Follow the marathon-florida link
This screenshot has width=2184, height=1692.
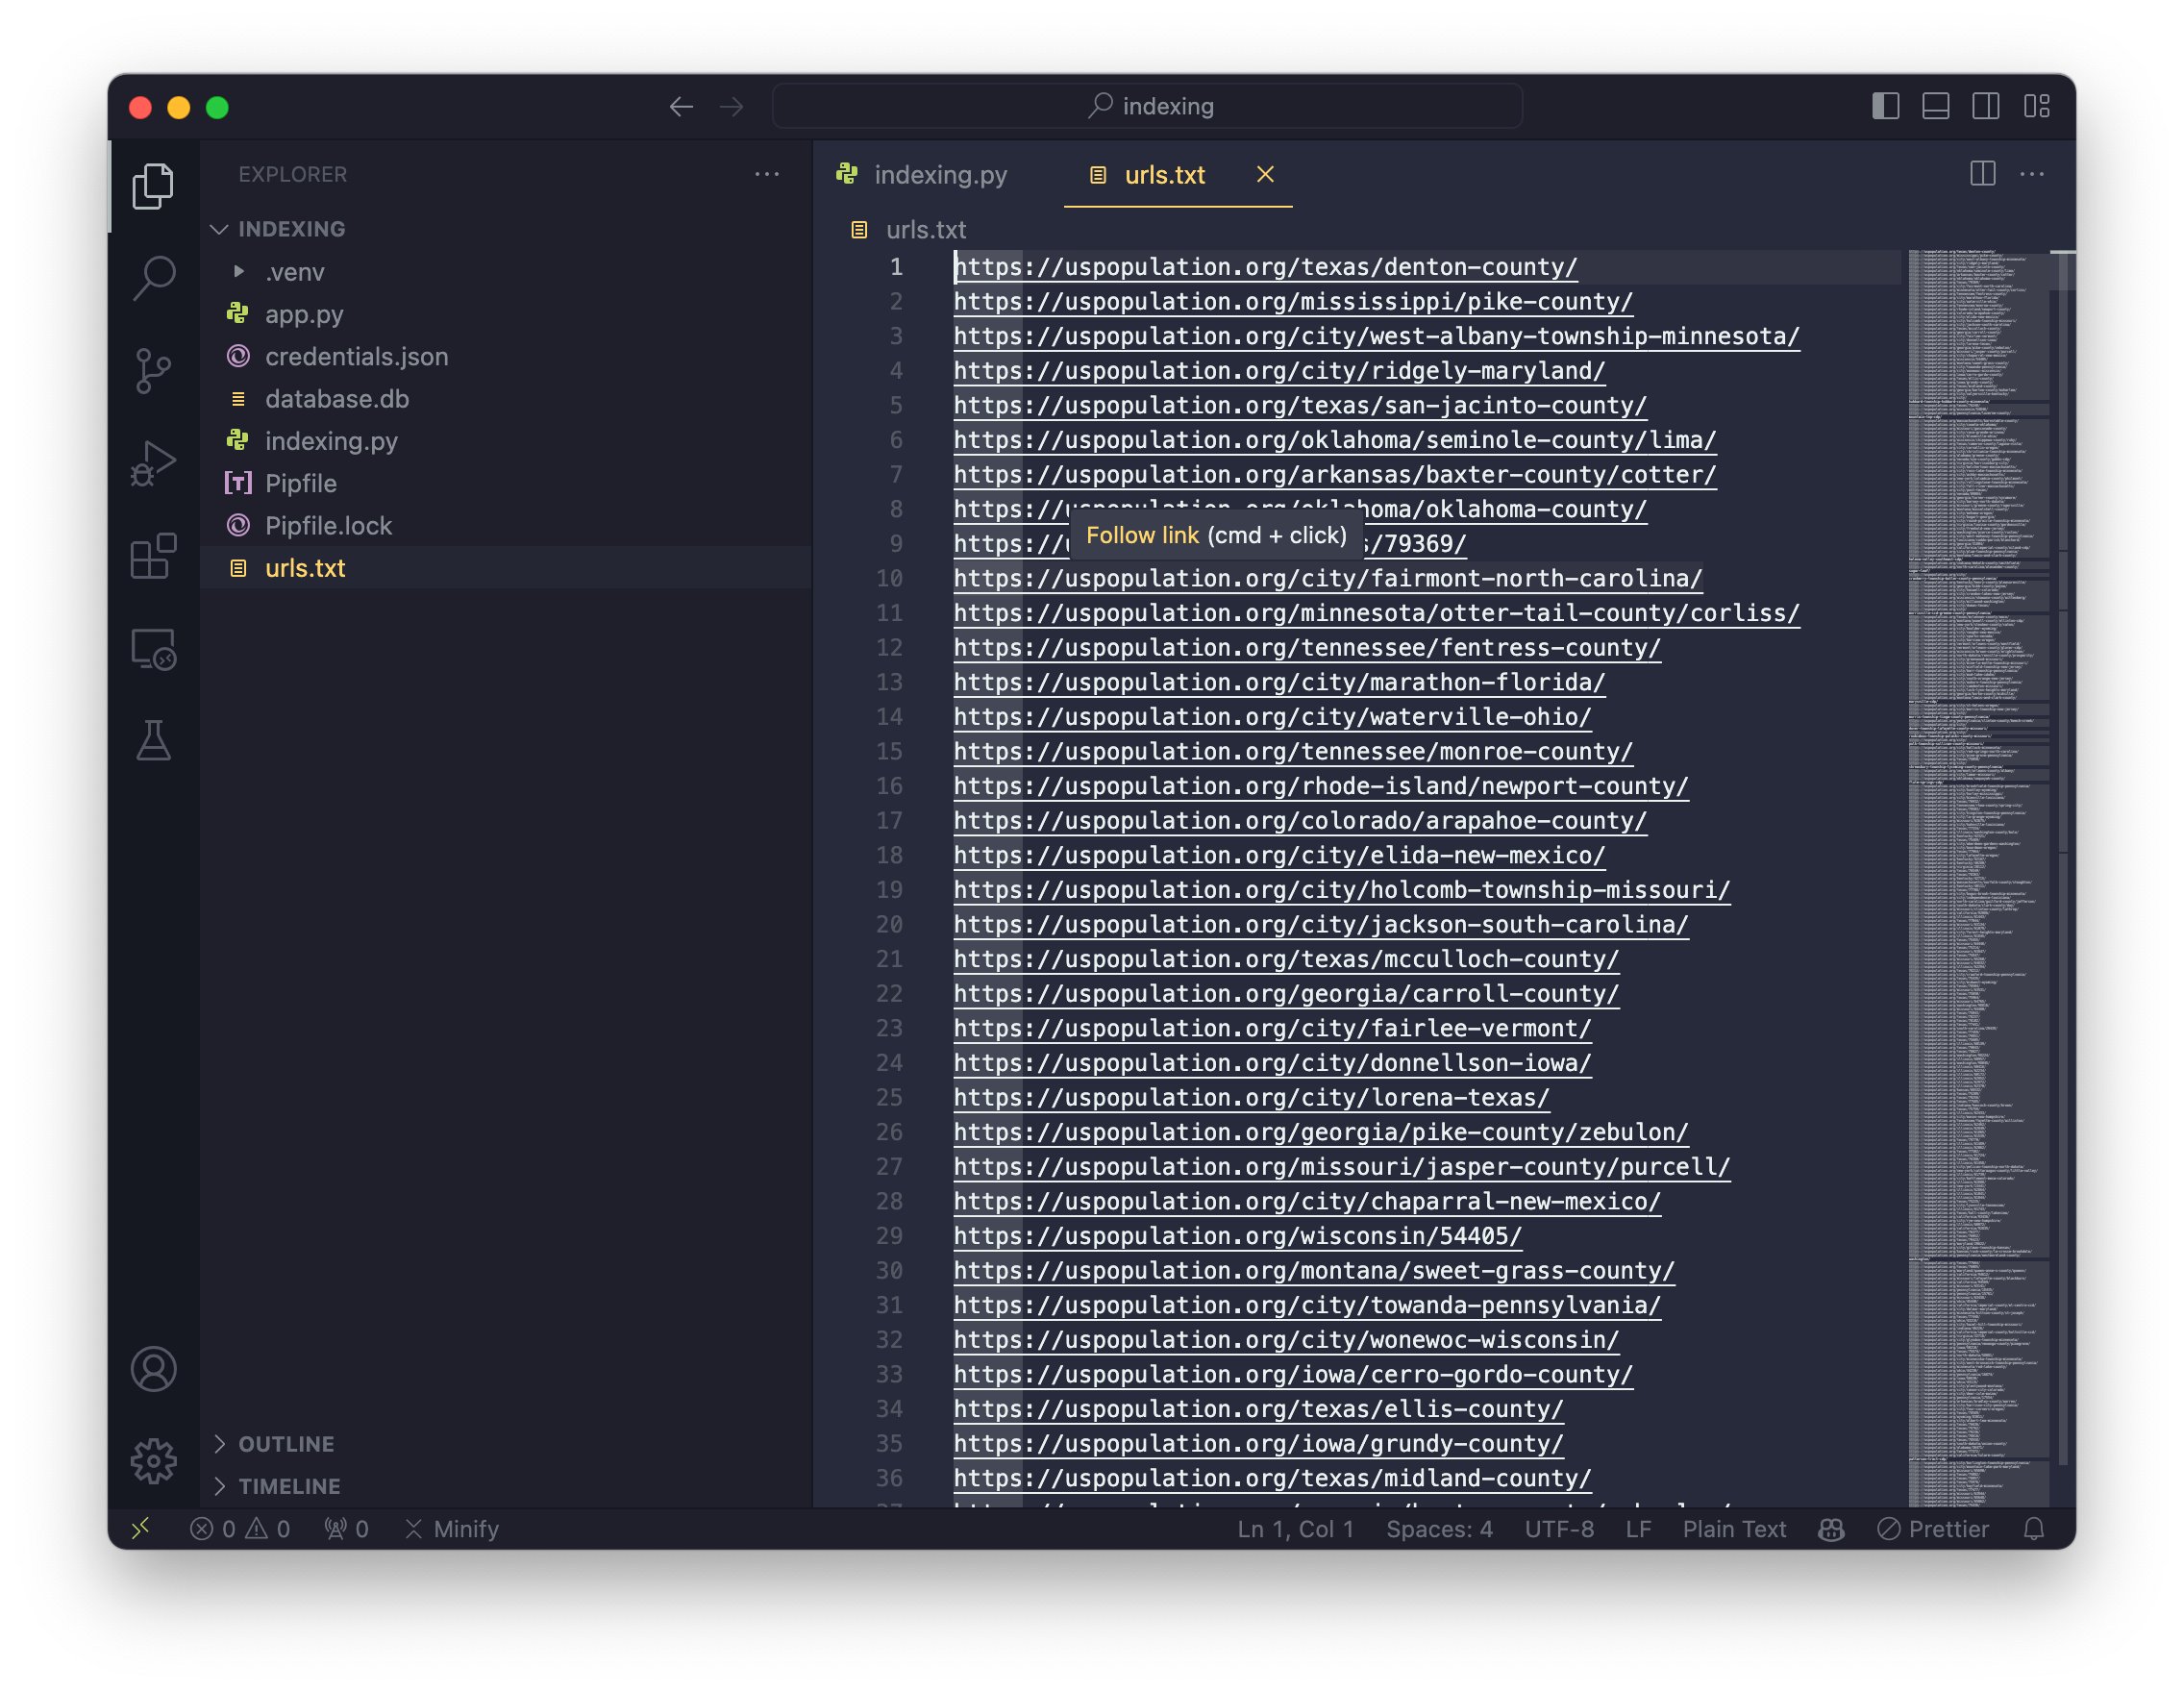coord(1279,683)
